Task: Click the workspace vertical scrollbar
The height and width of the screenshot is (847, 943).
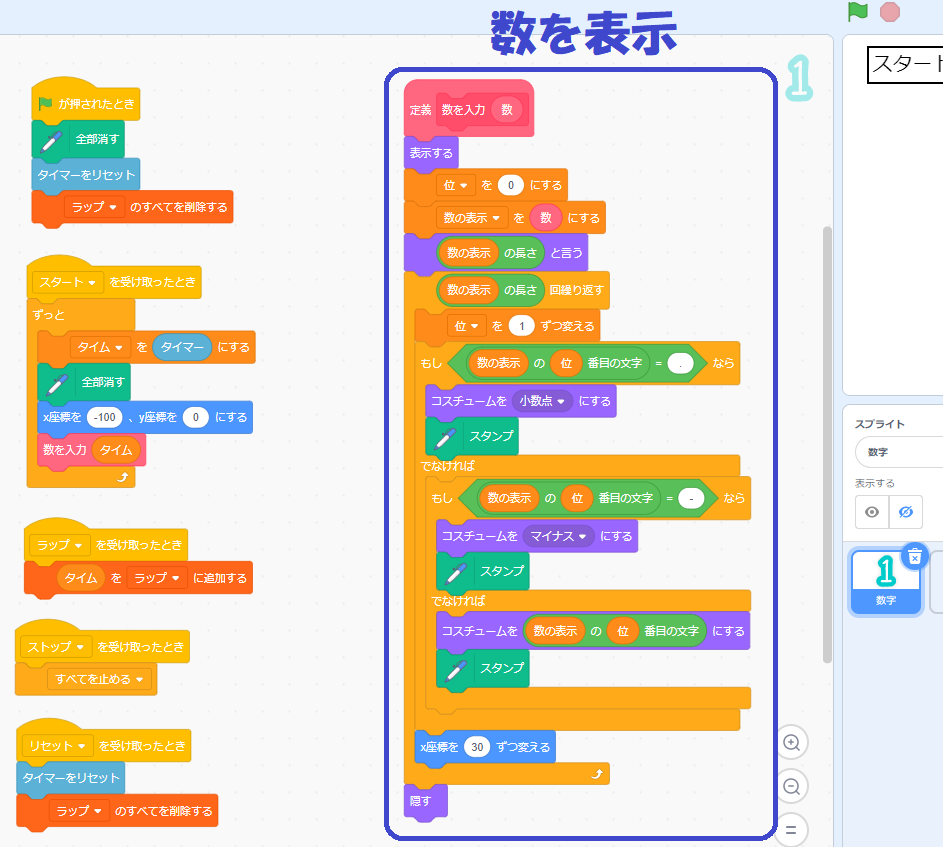Action: (826, 440)
